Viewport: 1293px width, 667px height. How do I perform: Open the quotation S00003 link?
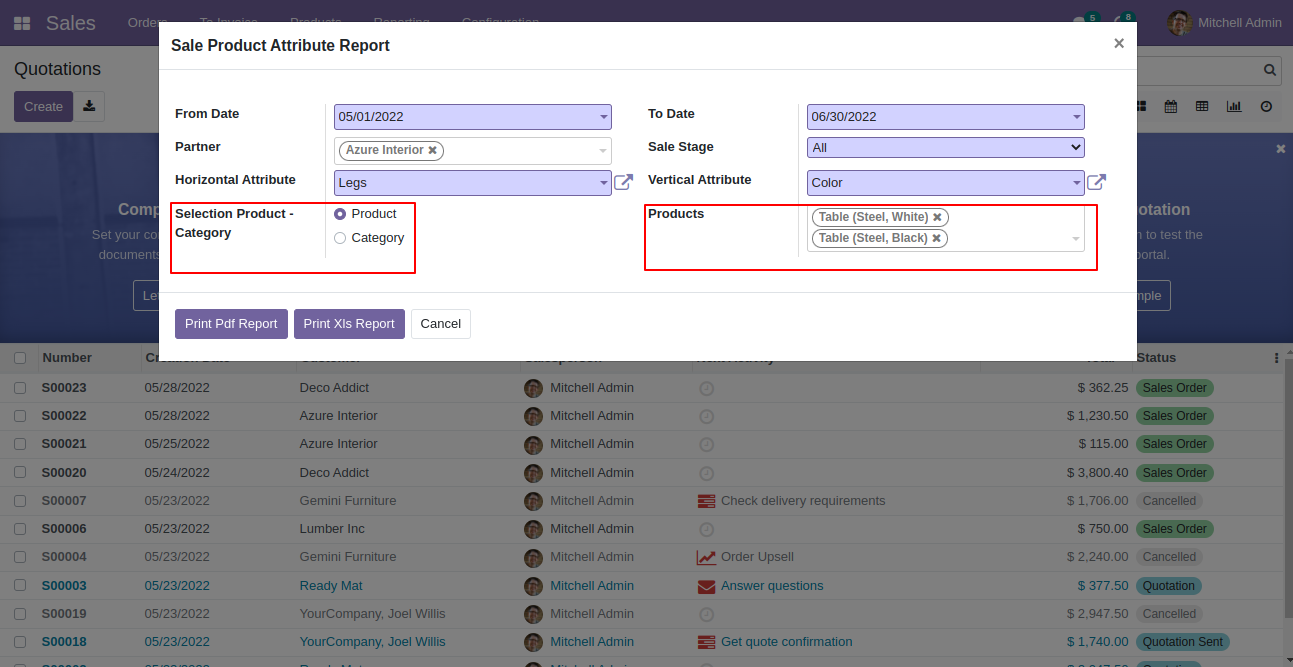point(64,586)
